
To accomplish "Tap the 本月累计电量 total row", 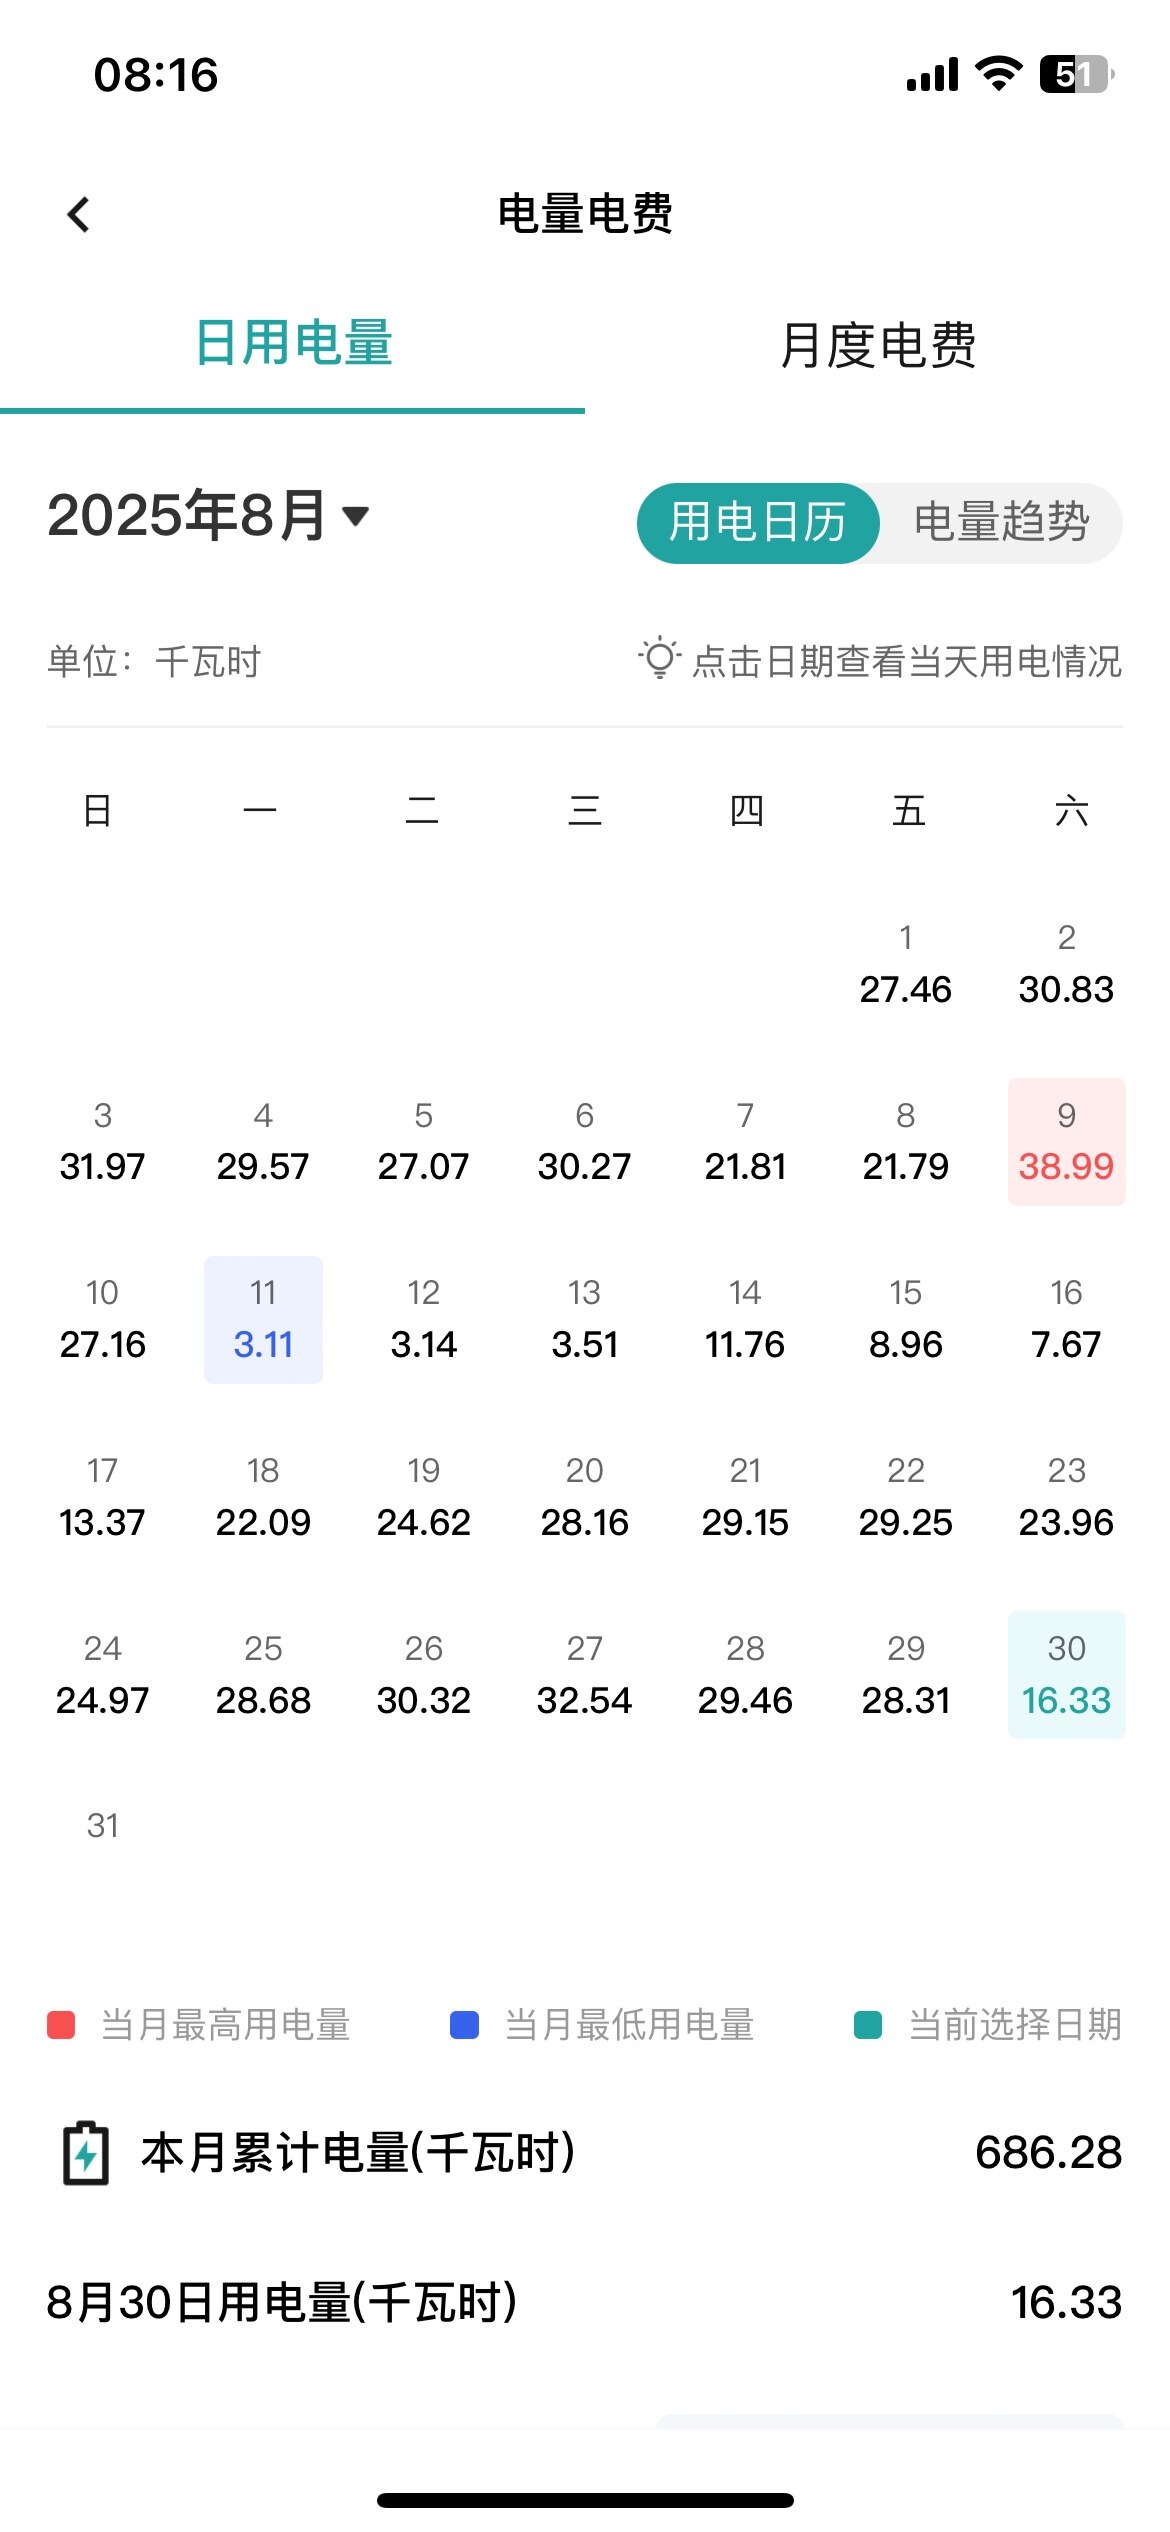I will (x=585, y=2153).
